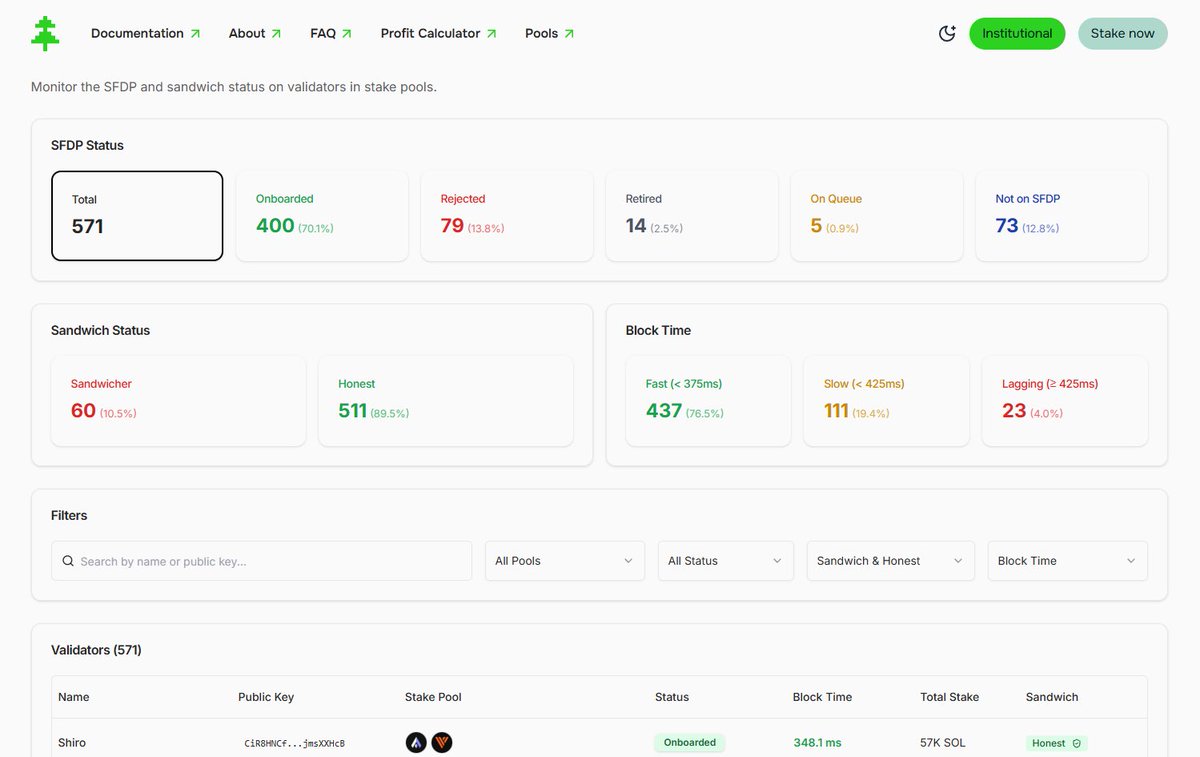Select the Fast block time card
The height and width of the screenshot is (757, 1200).
[x=708, y=401]
